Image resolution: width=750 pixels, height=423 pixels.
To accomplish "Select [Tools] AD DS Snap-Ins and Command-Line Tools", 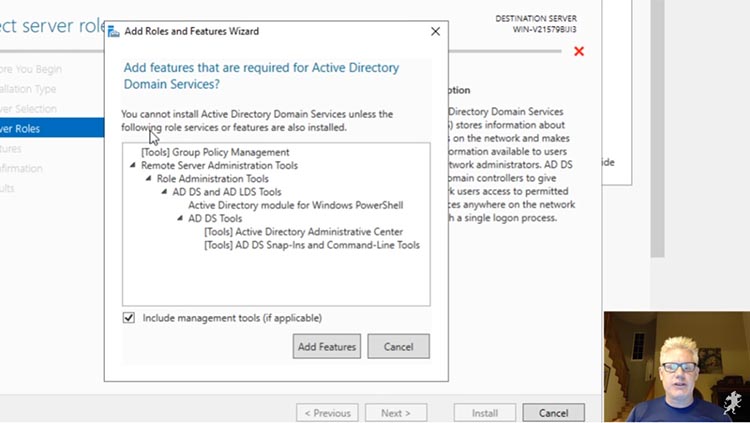I will [x=312, y=245].
